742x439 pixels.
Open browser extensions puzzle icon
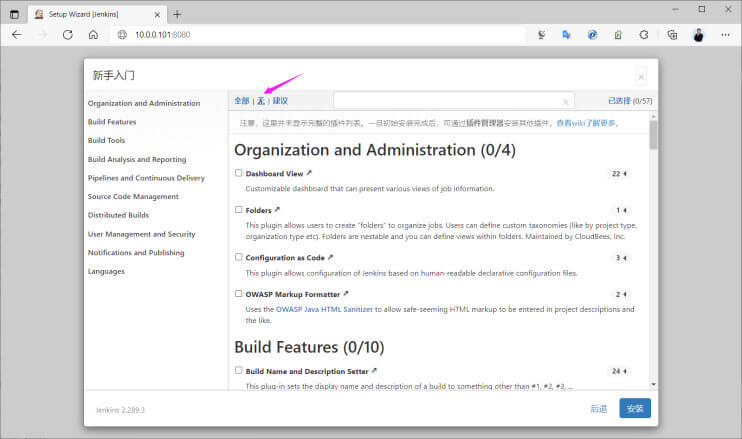click(644, 35)
